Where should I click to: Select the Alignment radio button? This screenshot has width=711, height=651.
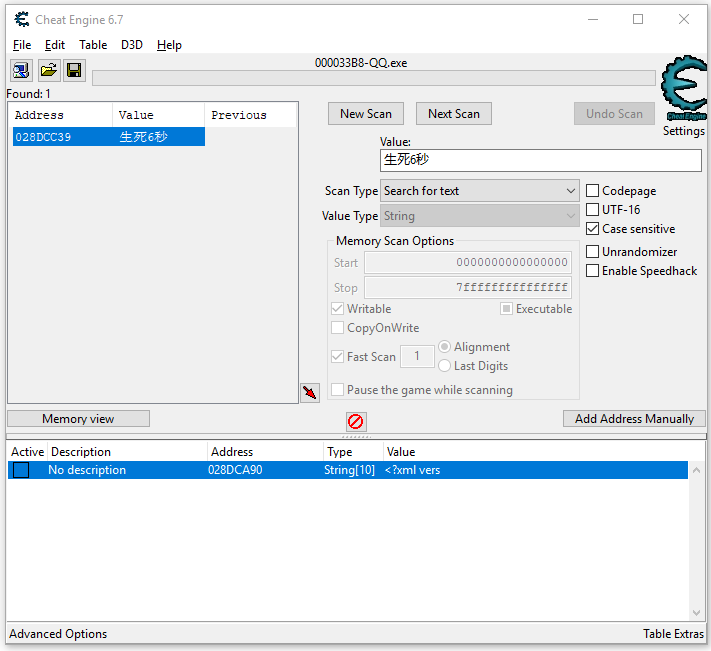click(444, 347)
